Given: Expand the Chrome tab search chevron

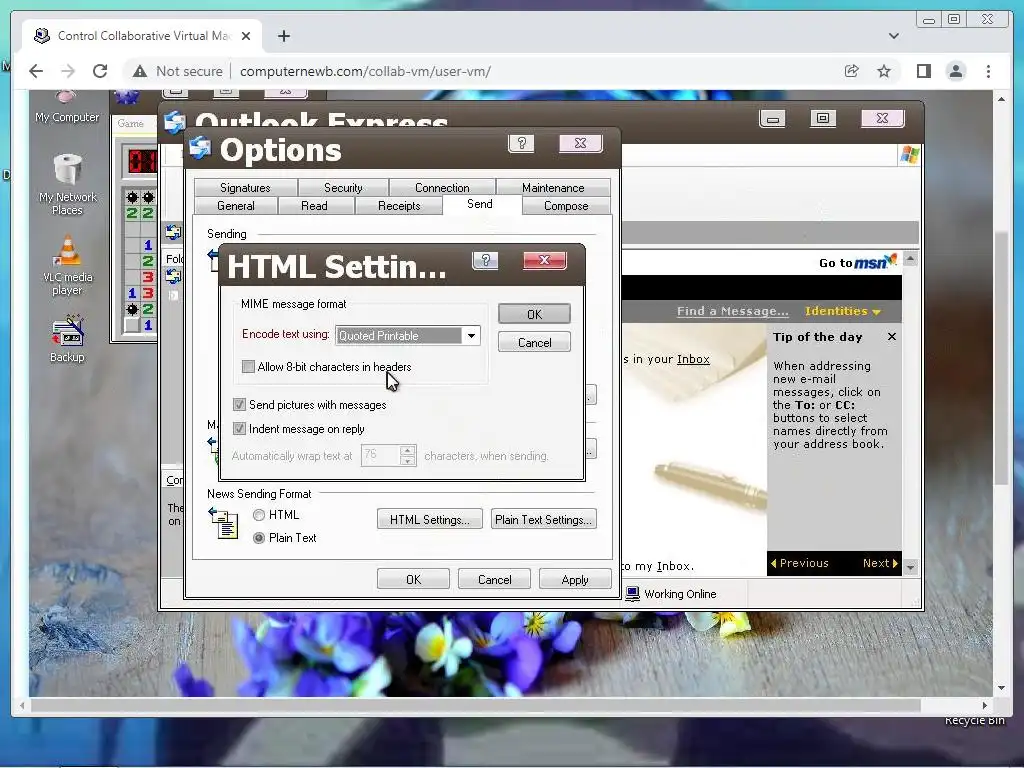Looking at the screenshot, I should (894, 36).
